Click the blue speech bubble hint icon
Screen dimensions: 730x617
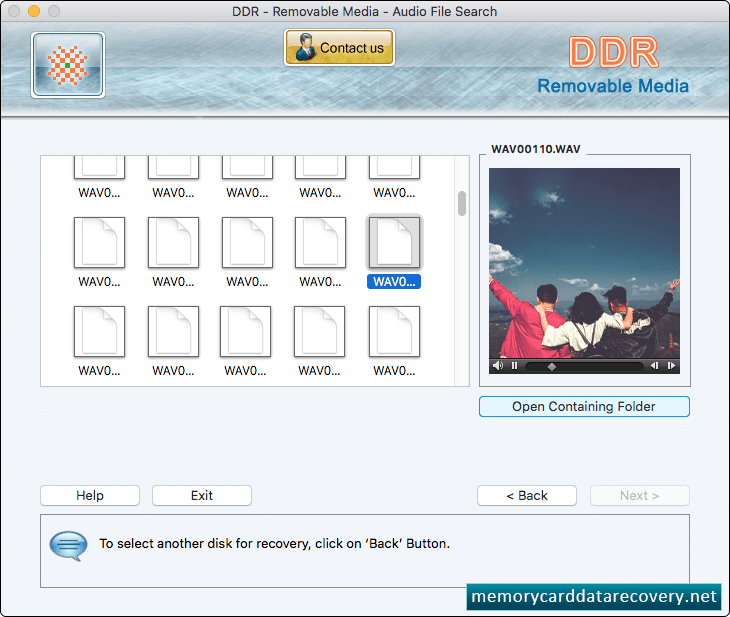point(68,545)
